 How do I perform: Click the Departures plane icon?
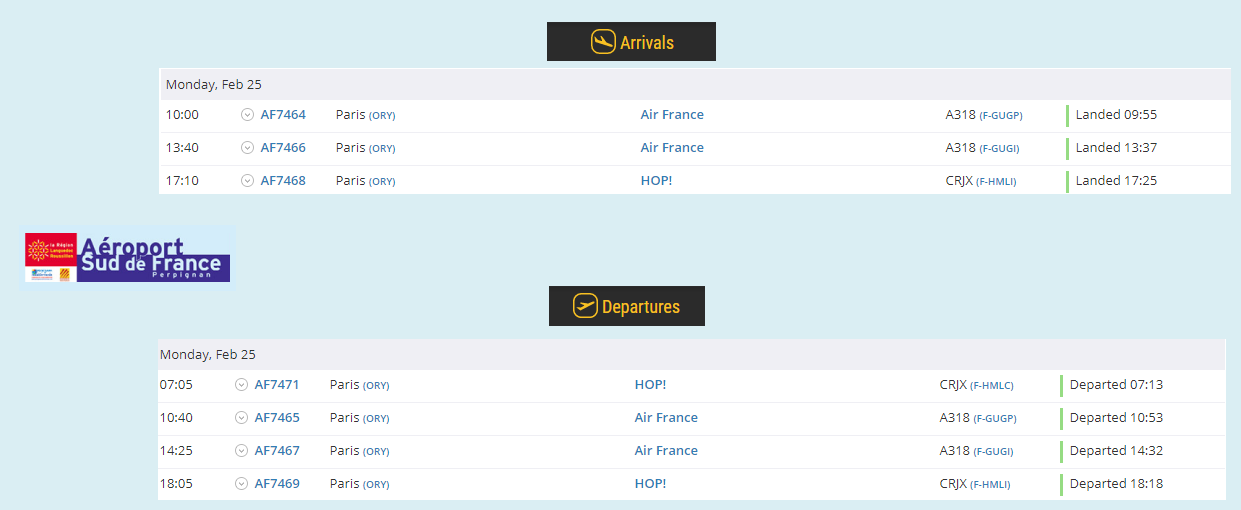point(585,306)
